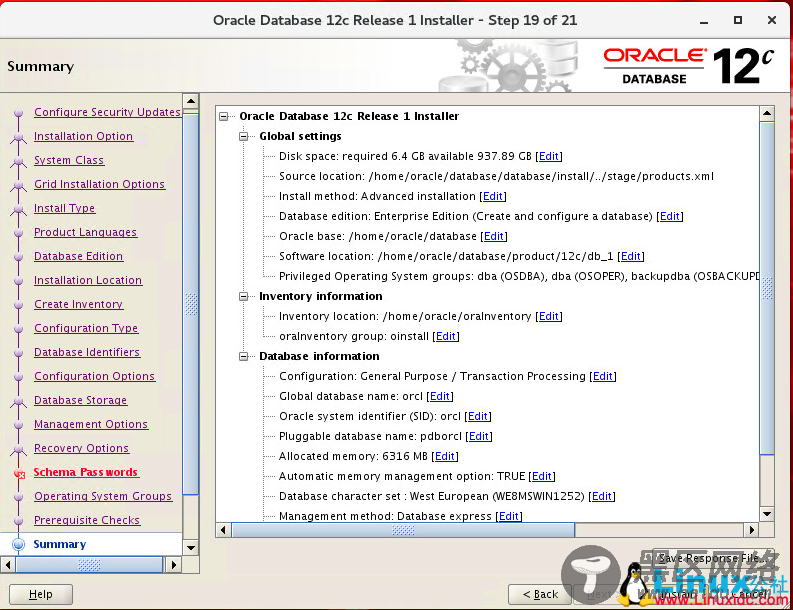Image resolution: width=793 pixels, height=610 pixels.
Task: Collapse the Global settings tree node
Action: click(244, 137)
